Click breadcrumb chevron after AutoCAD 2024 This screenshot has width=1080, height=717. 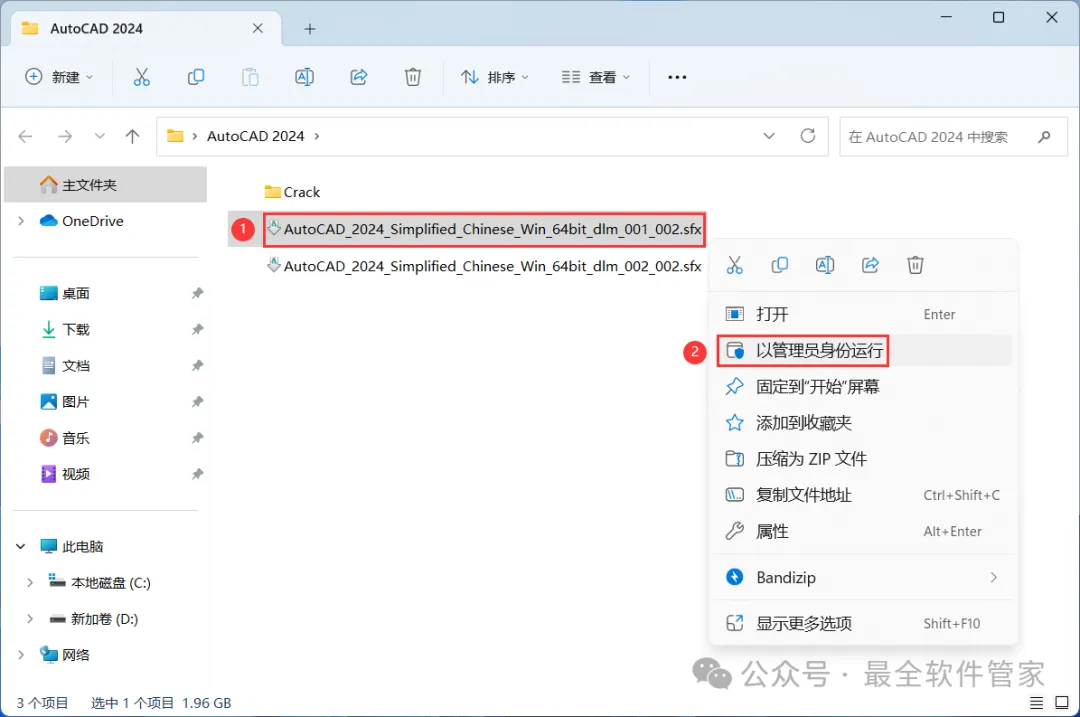tap(317, 136)
